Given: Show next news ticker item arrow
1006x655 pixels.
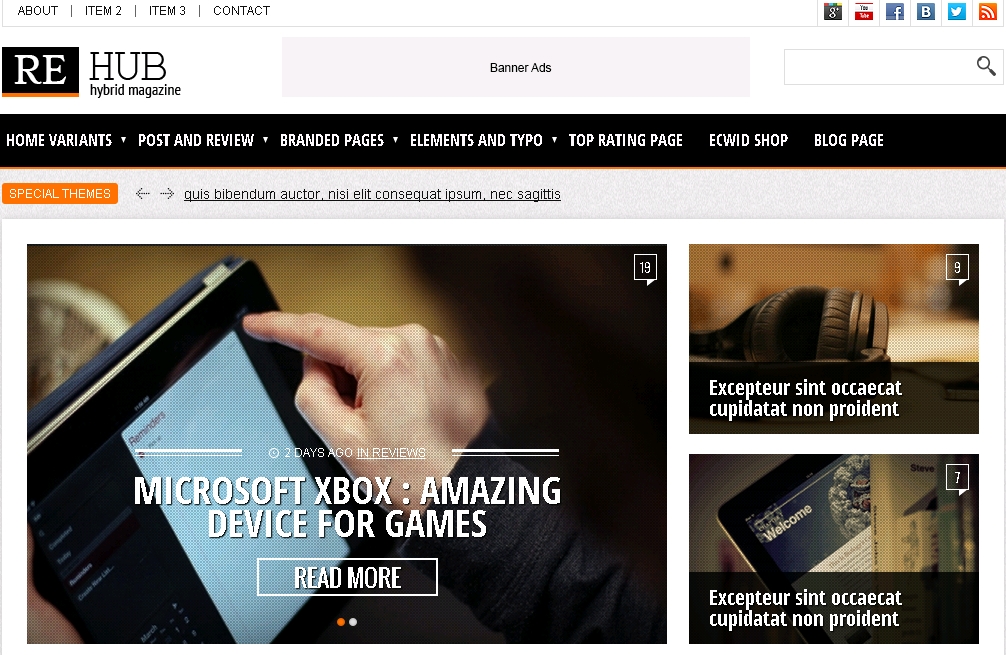Looking at the screenshot, I should tap(167, 194).
